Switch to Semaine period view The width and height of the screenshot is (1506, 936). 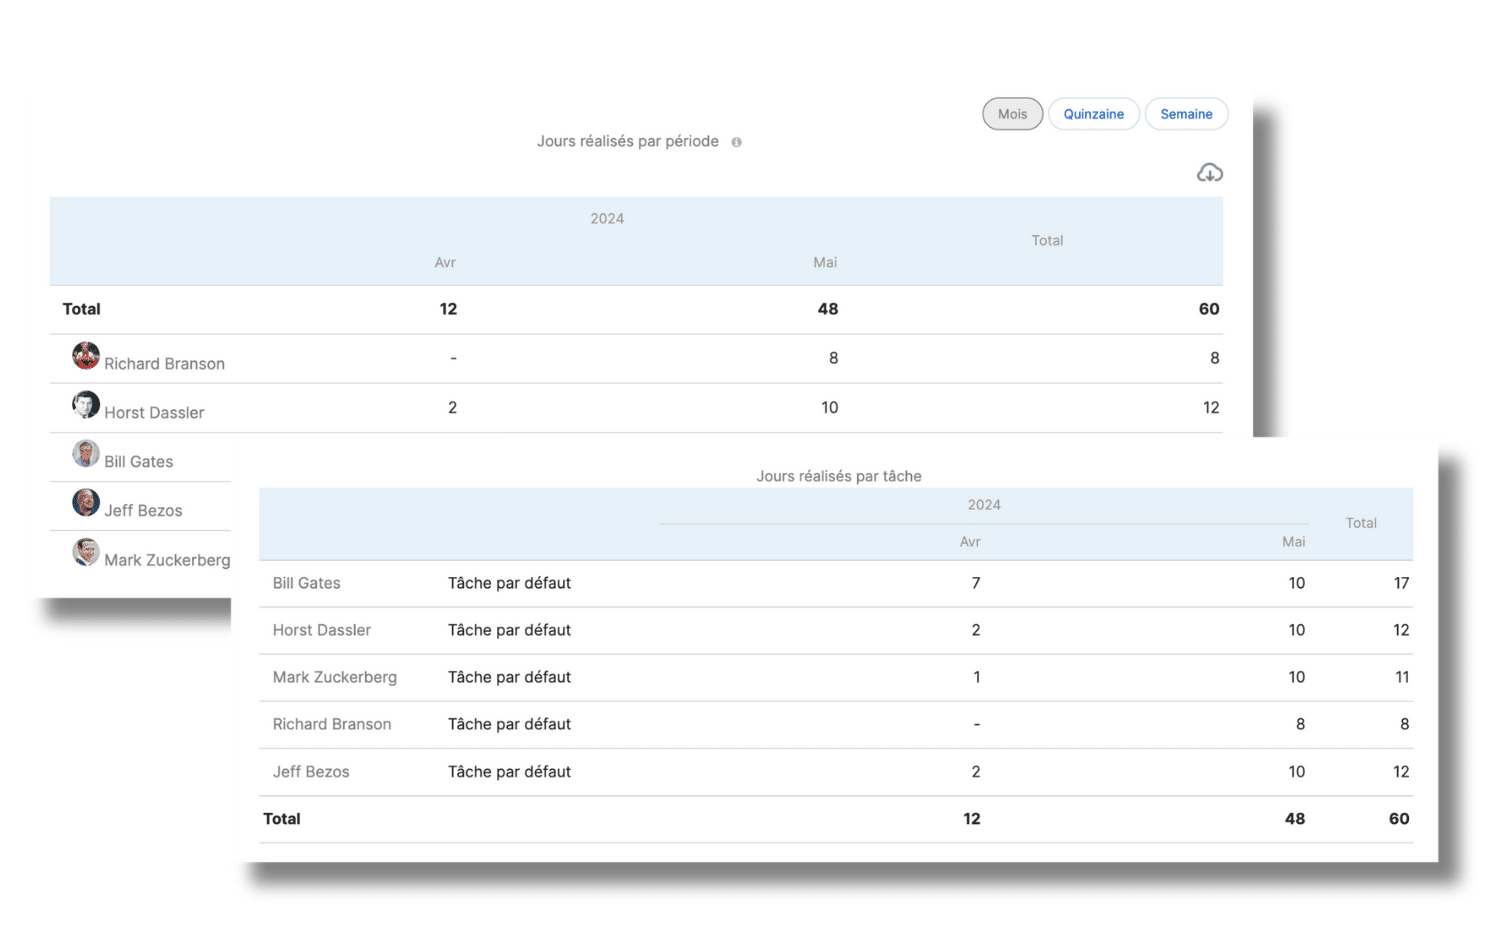1186,114
